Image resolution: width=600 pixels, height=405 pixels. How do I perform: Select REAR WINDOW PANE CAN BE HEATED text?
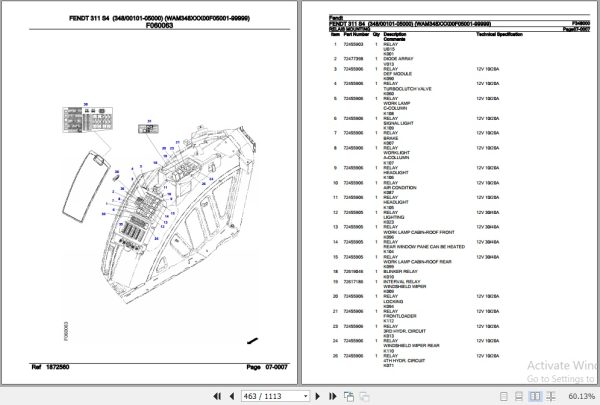point(424,247)
